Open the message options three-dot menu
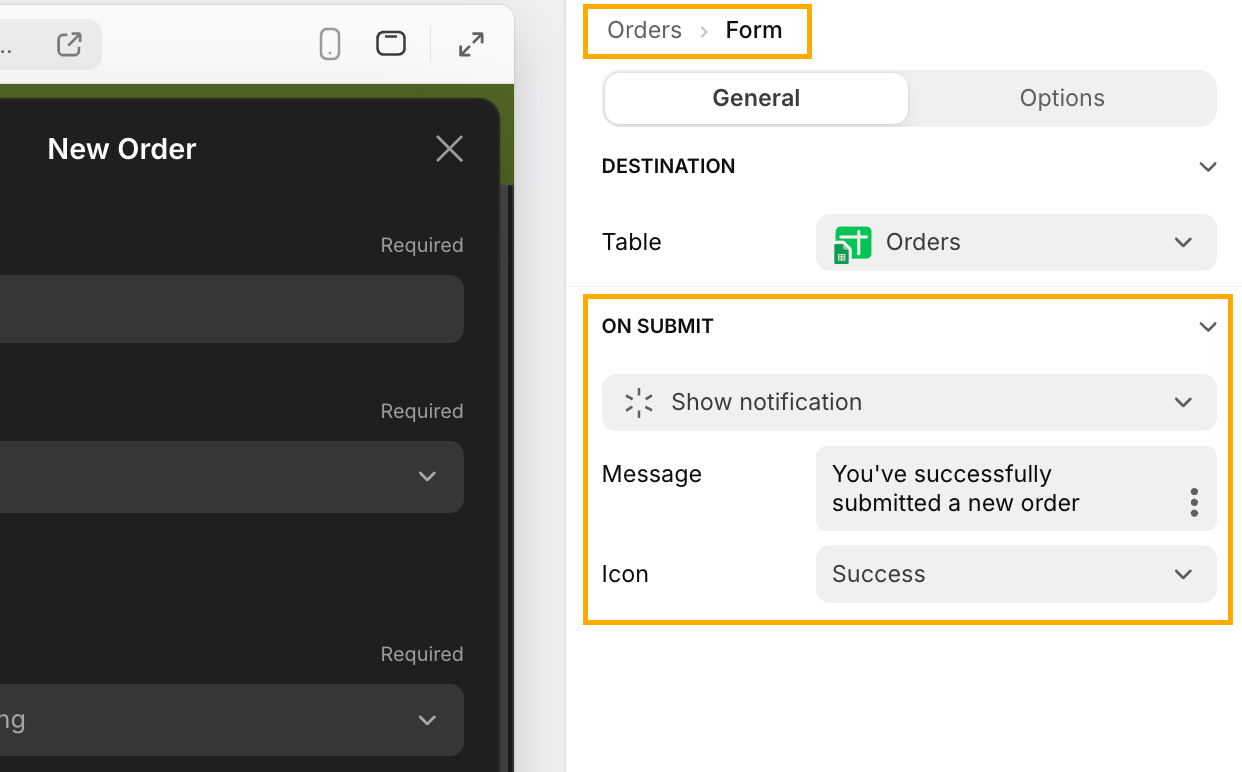 click(x=1194, y=502)
